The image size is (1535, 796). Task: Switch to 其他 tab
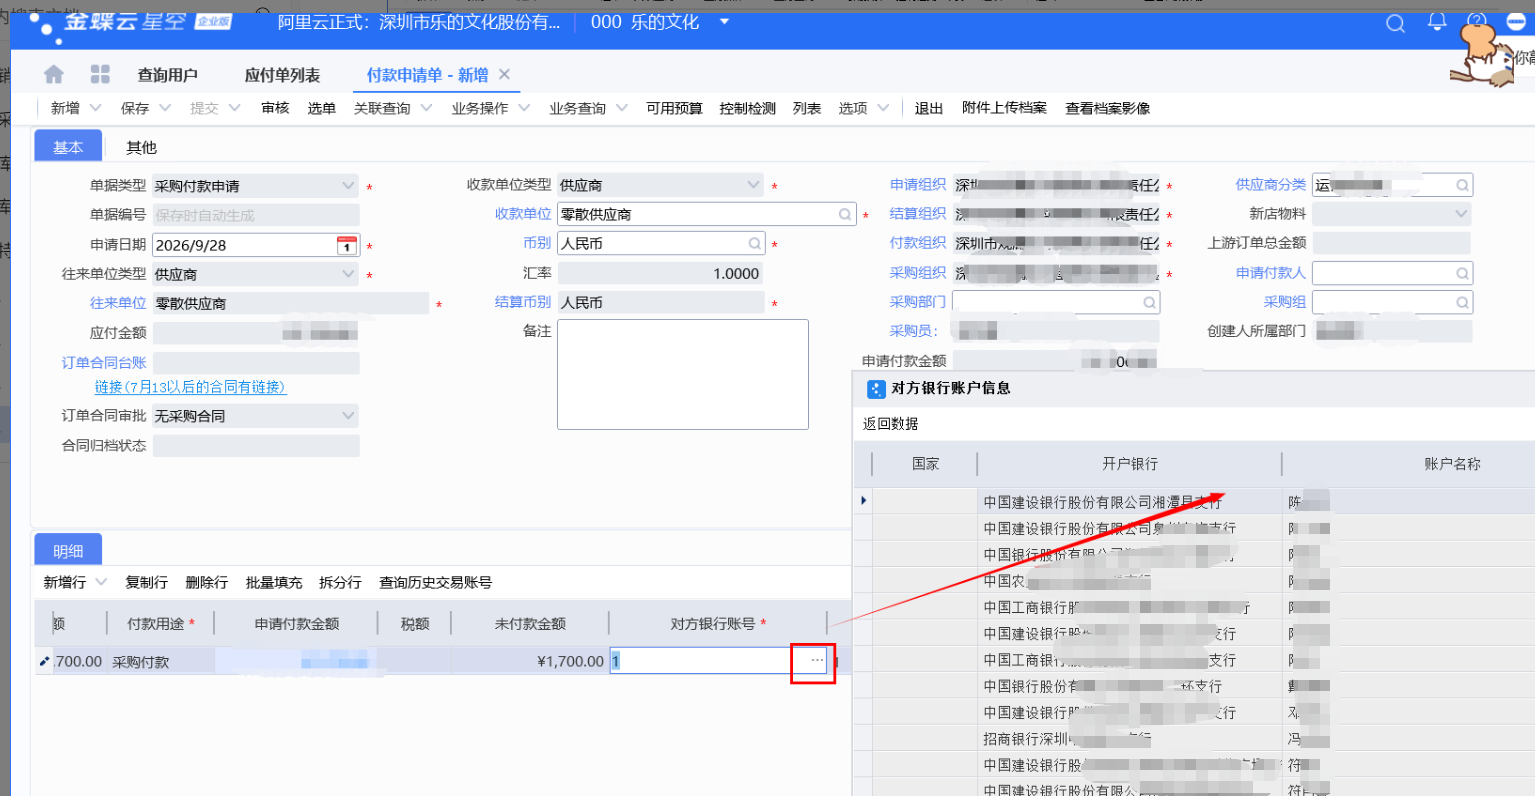click(141, 147)
